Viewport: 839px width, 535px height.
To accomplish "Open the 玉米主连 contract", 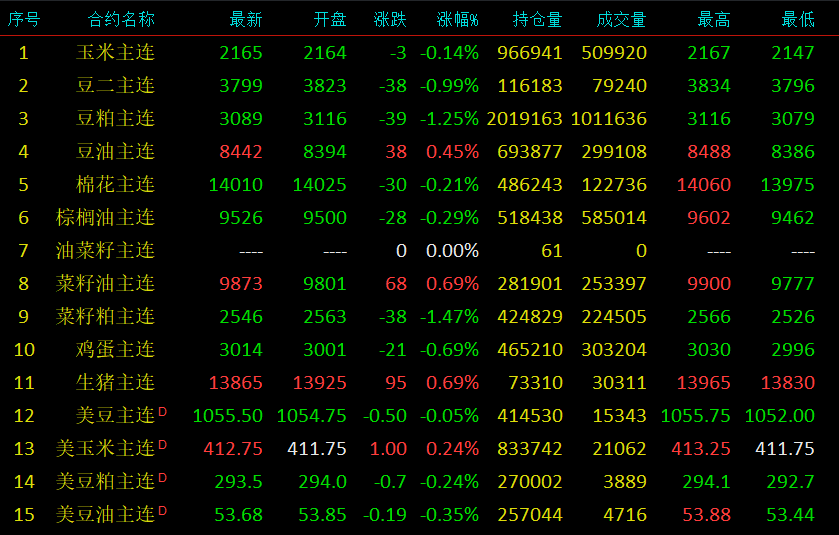I will [x=116, y=53].
